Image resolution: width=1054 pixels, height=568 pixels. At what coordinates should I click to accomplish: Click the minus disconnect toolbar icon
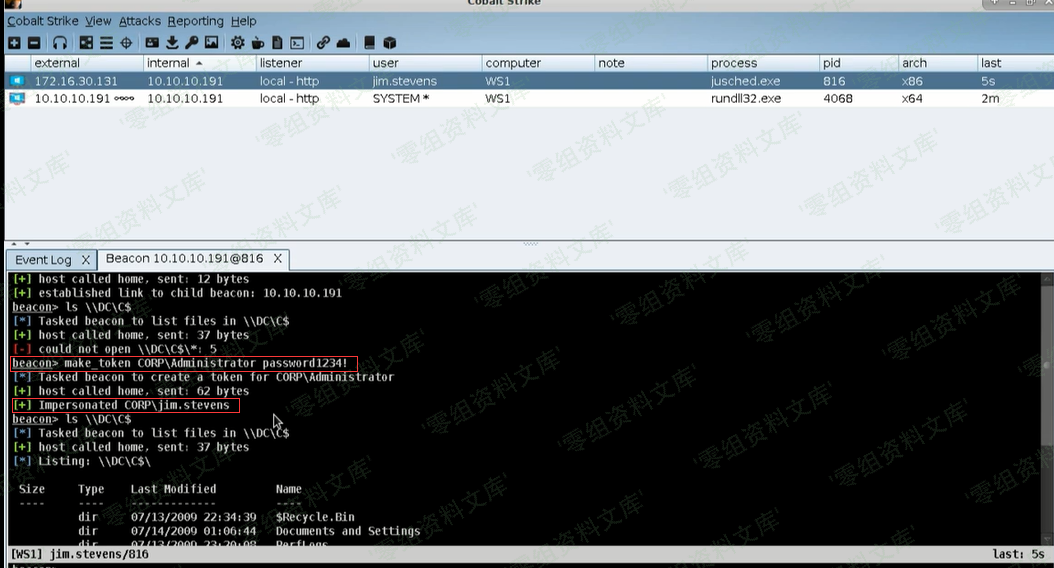pos(34,43)
